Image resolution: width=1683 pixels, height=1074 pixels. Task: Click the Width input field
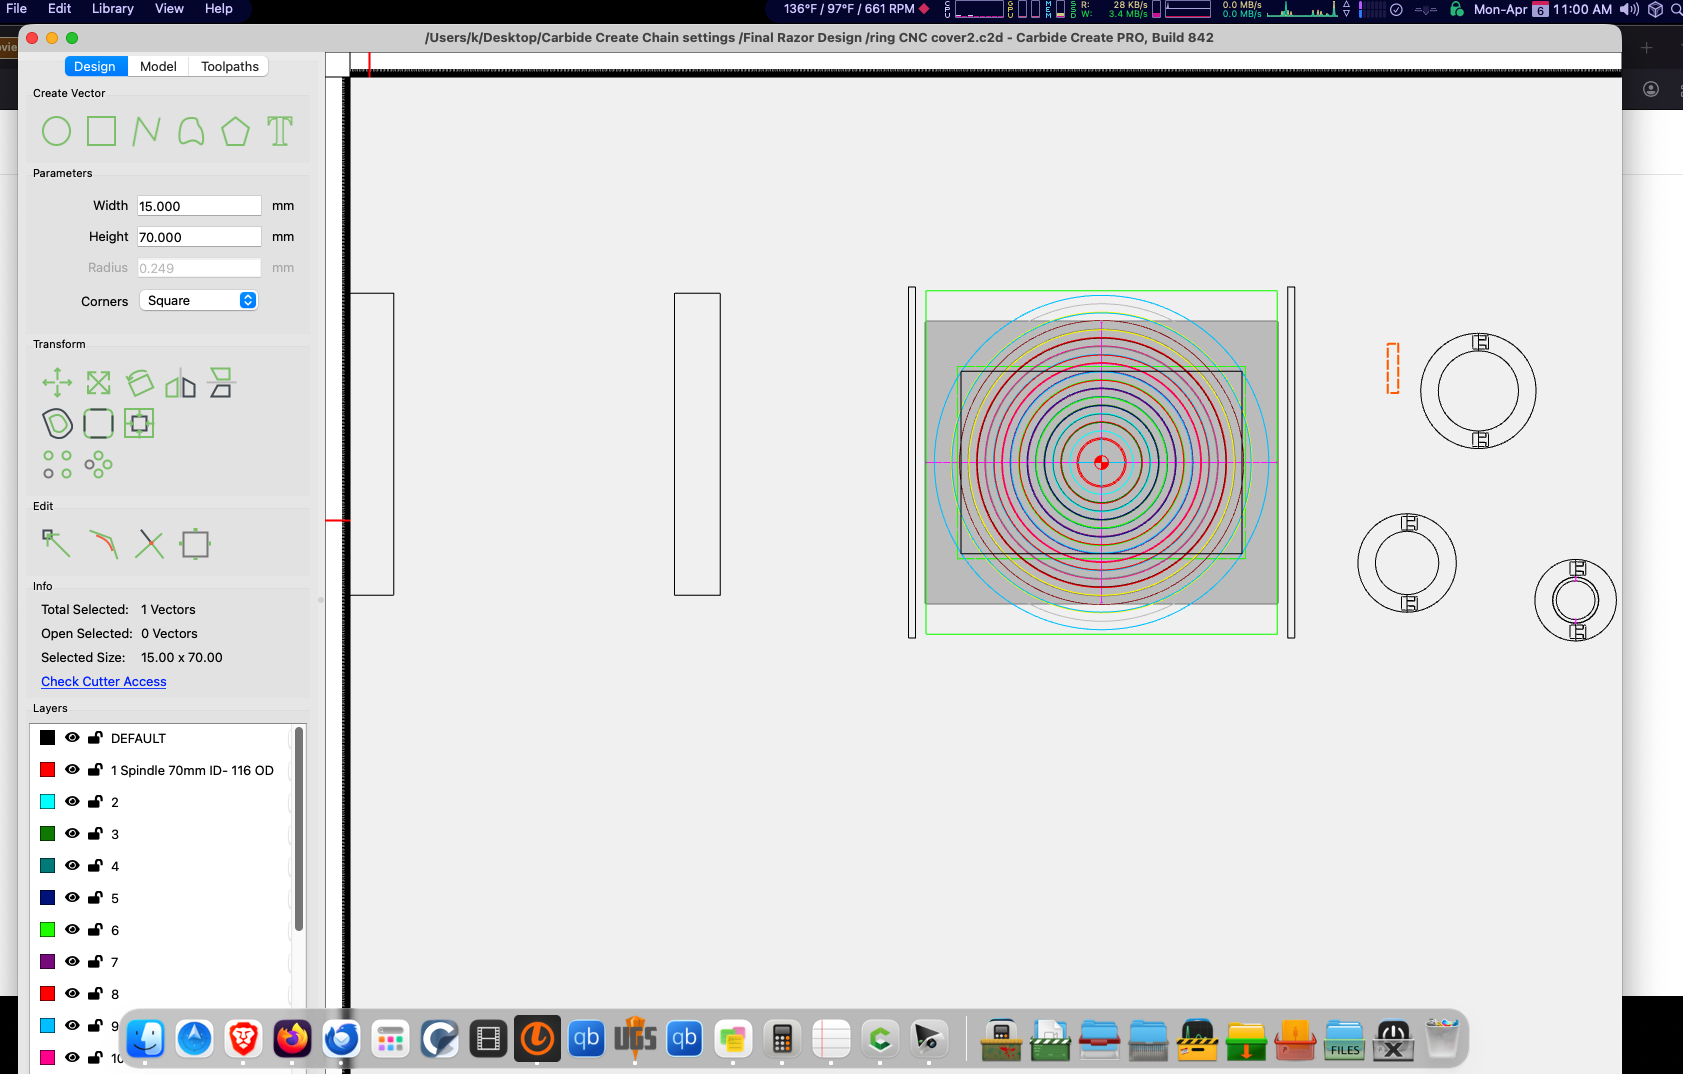[199, 205]
